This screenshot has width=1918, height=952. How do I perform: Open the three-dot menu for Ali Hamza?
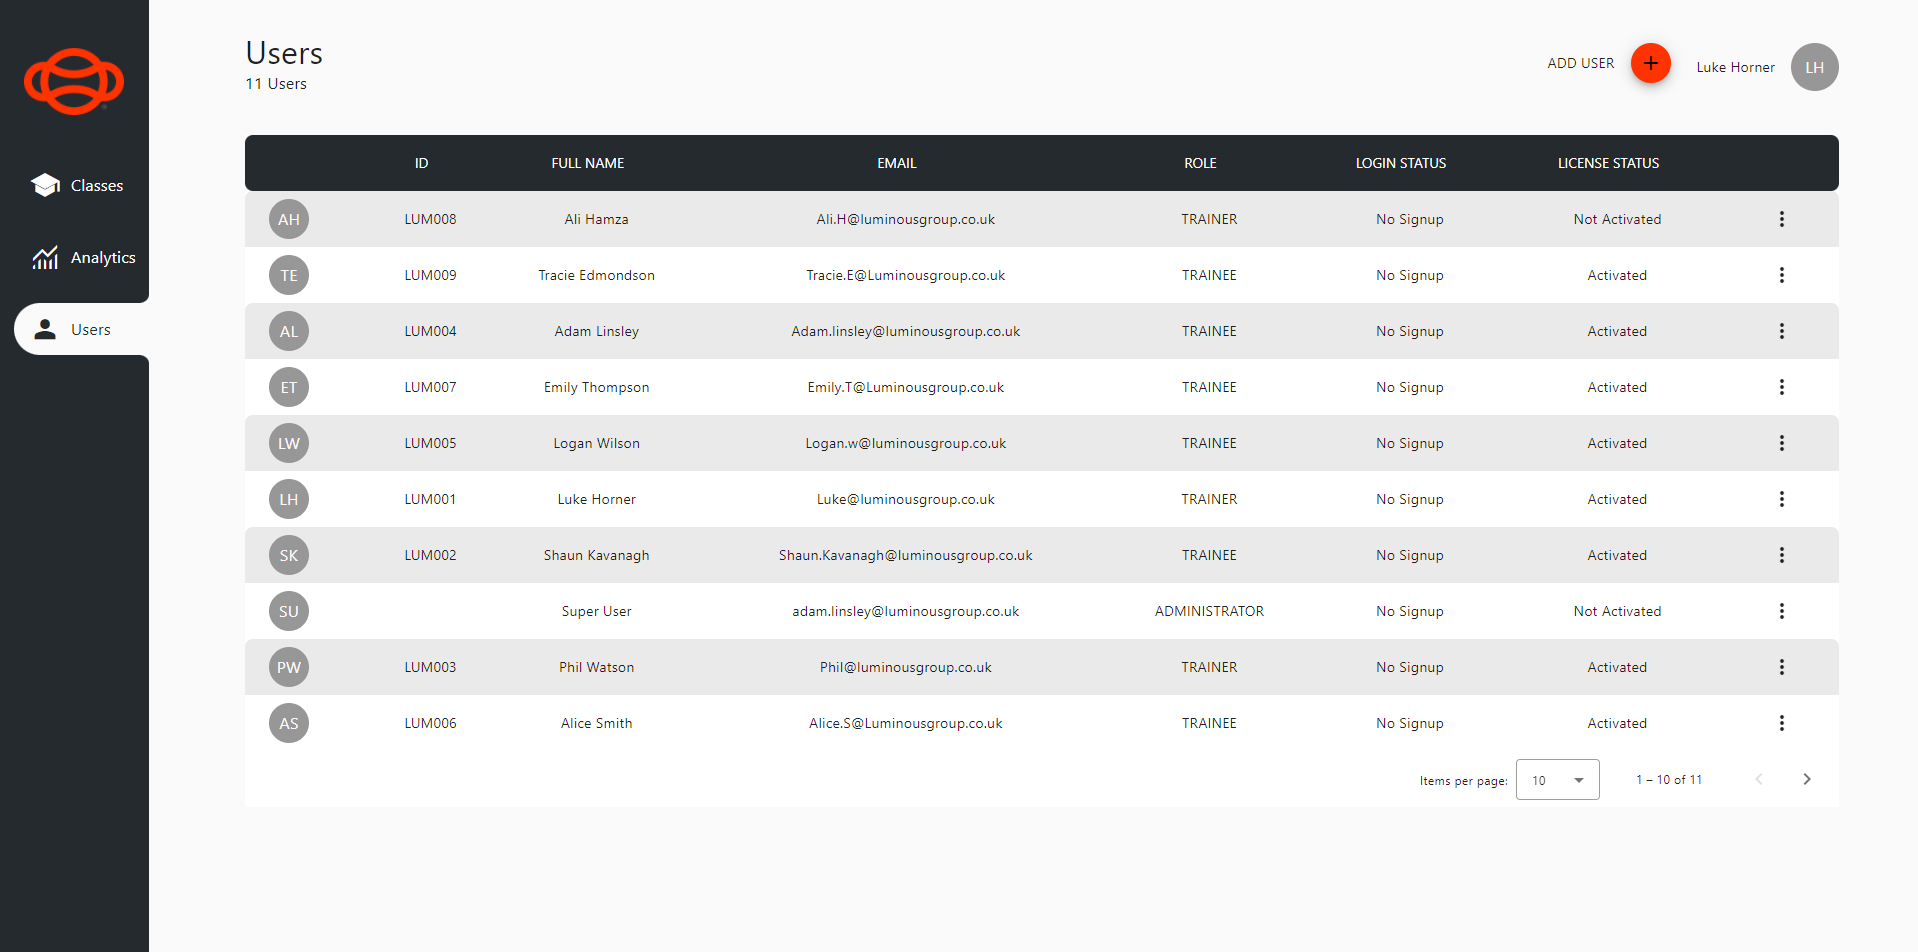point(1781,219)
